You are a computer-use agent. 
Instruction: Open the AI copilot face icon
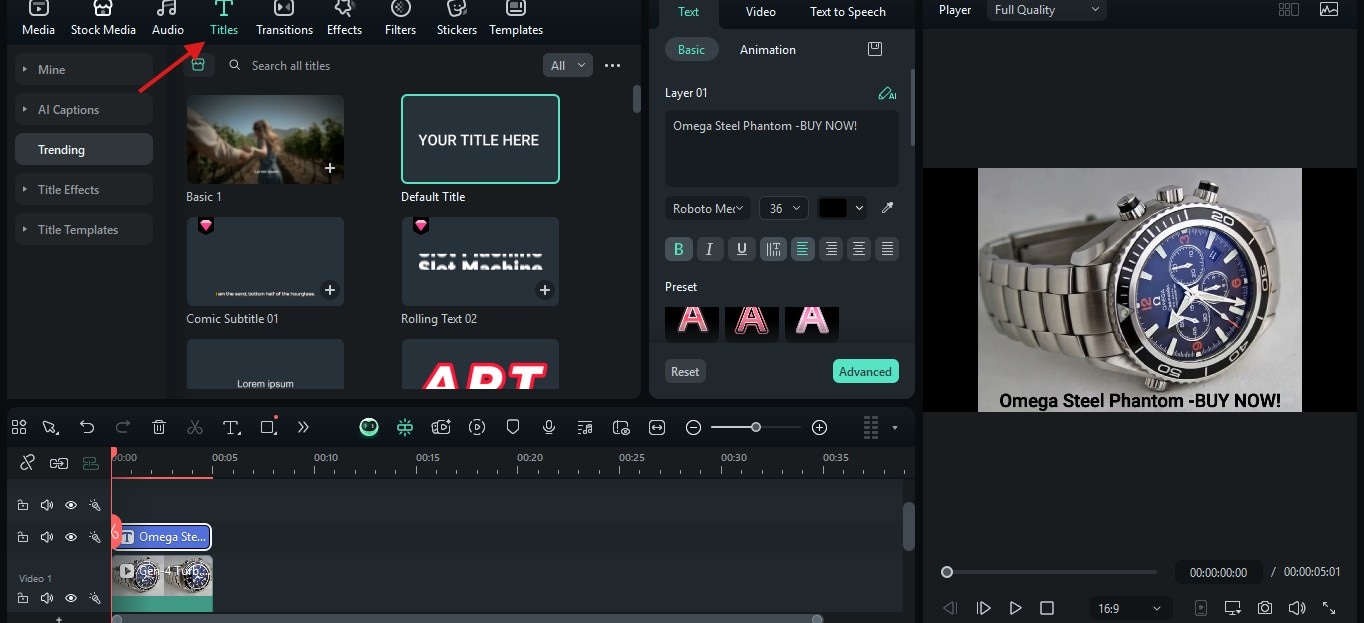[x=369, y=427]
